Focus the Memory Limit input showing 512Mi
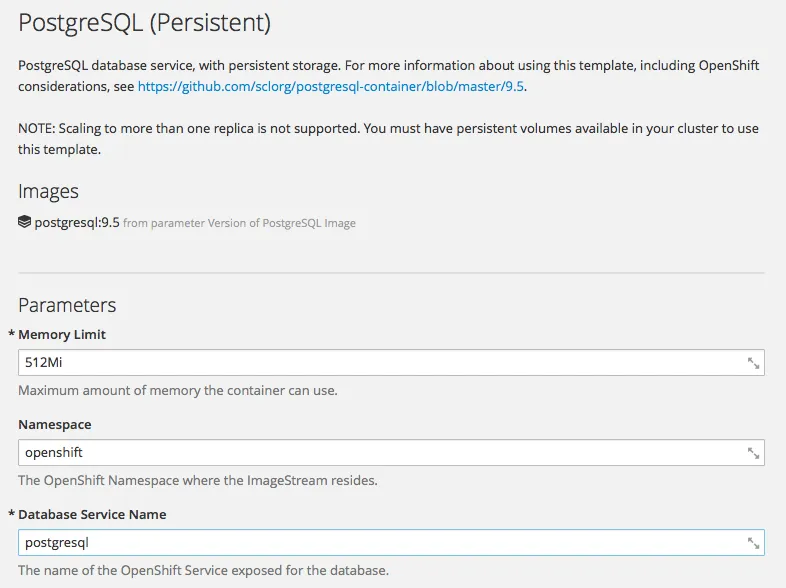 pos(380,363)
